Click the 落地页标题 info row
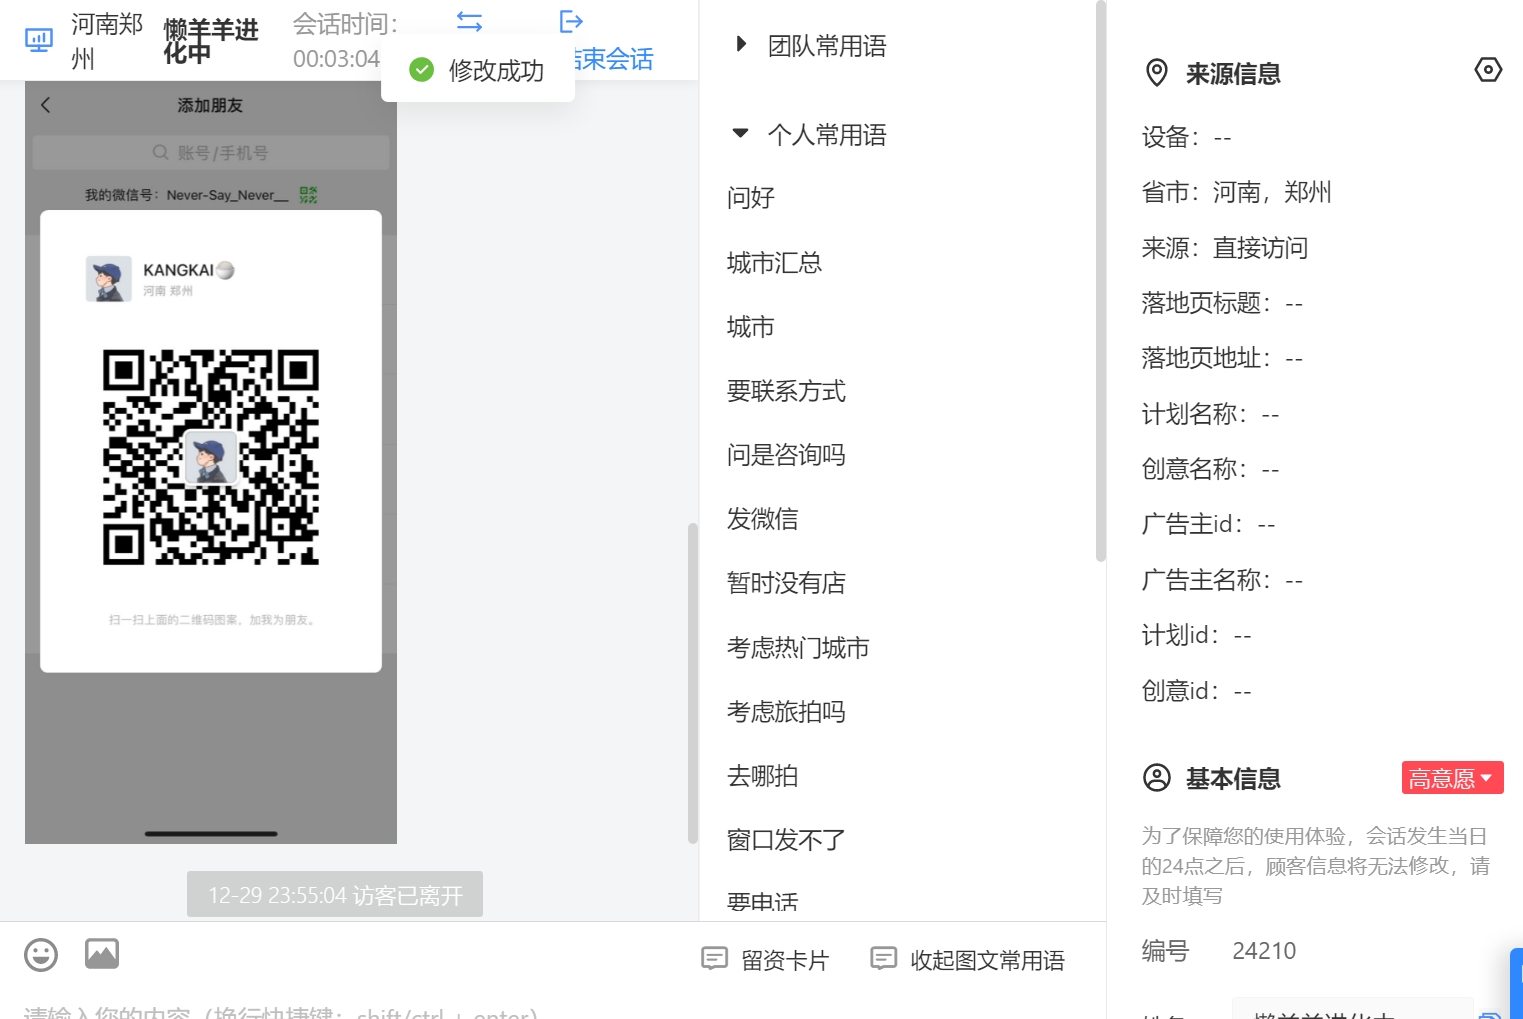Image resolution: width=1523 pixels, height=1019 pixels. click(1222, 303)
